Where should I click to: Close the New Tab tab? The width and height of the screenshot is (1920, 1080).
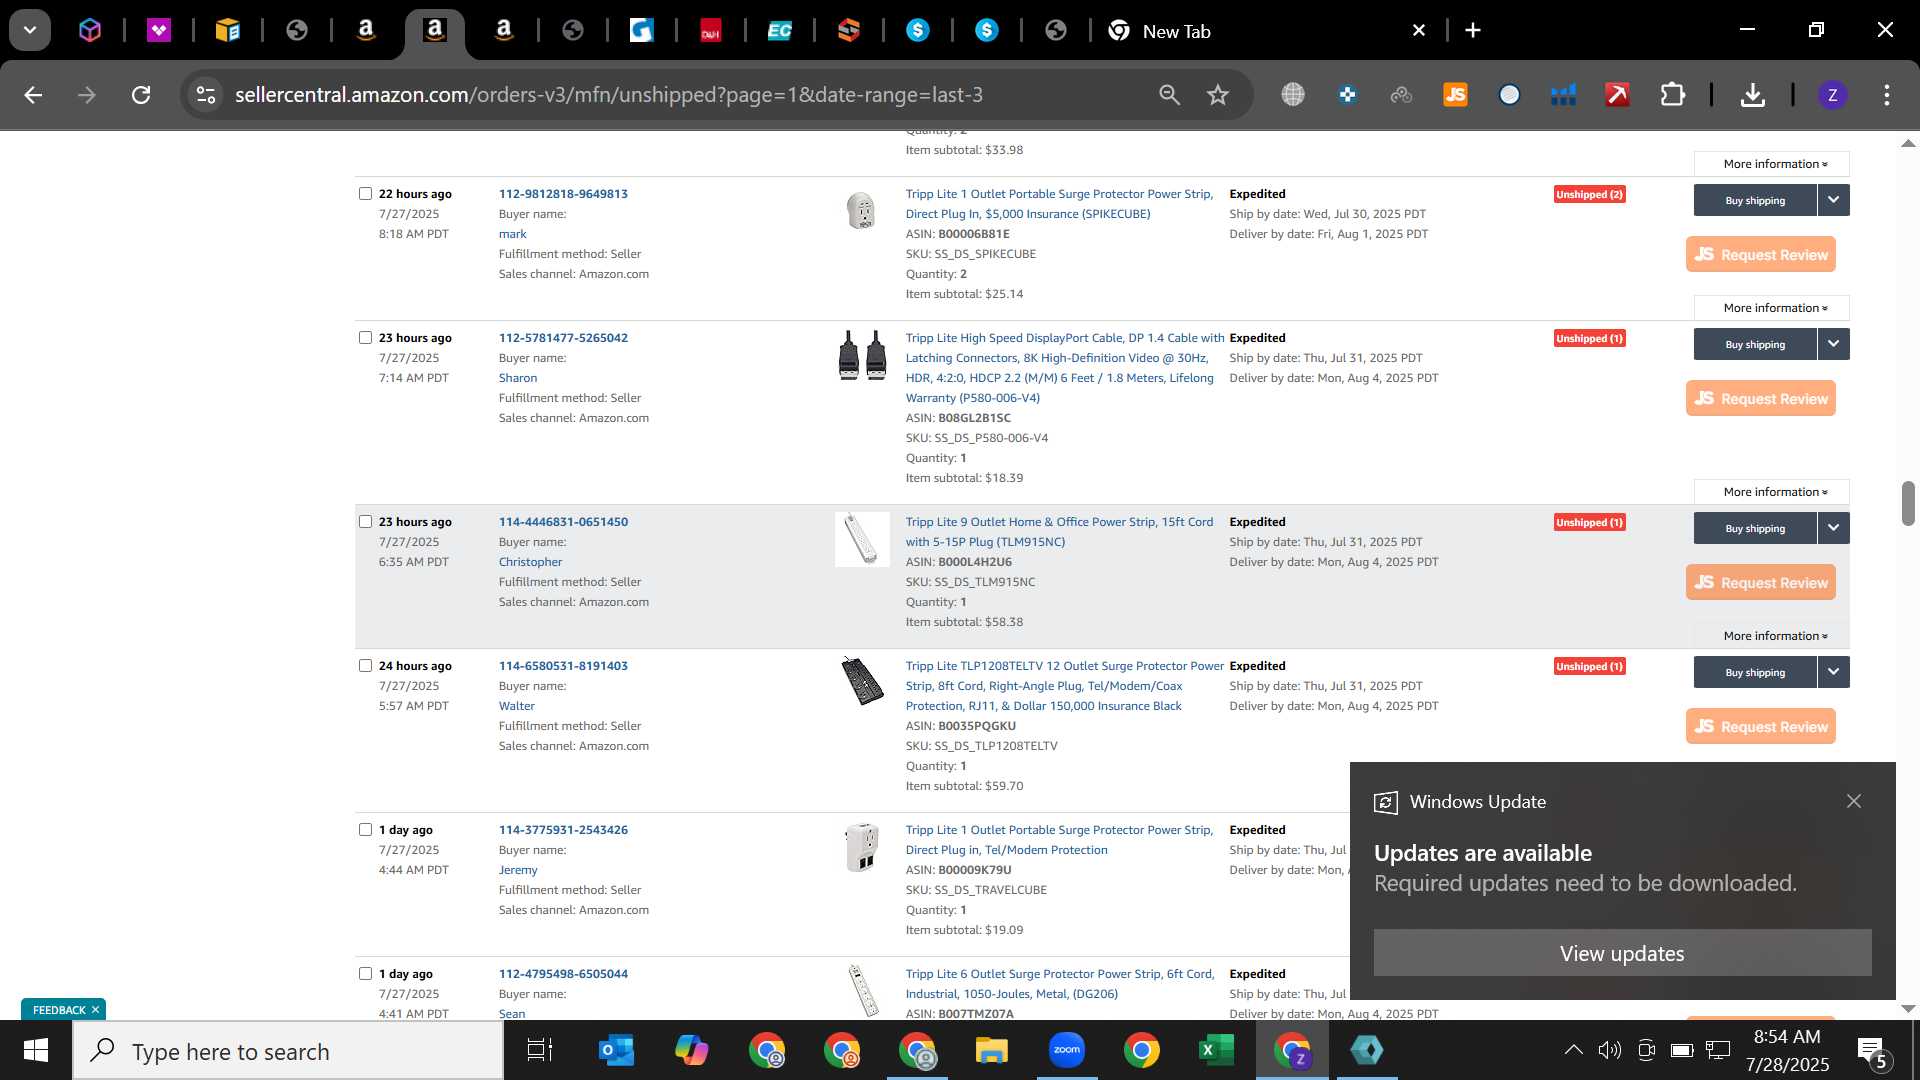[x=1418, y=30]
